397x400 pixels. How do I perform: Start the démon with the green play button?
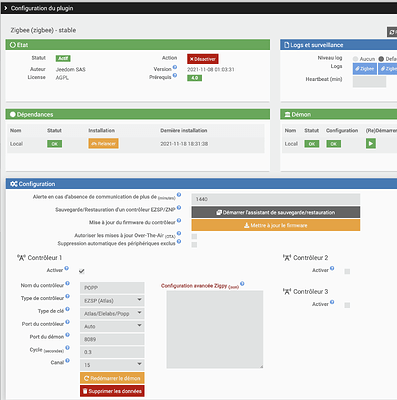371,144
